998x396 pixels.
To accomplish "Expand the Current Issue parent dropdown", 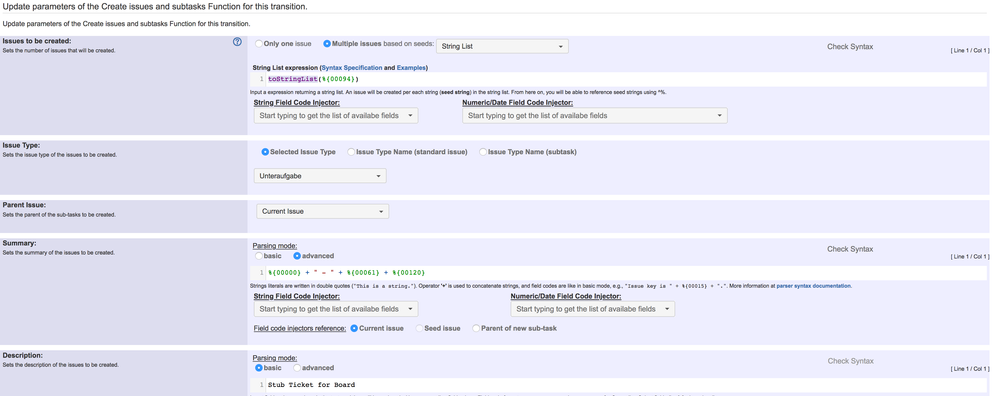I will point(323,211).
